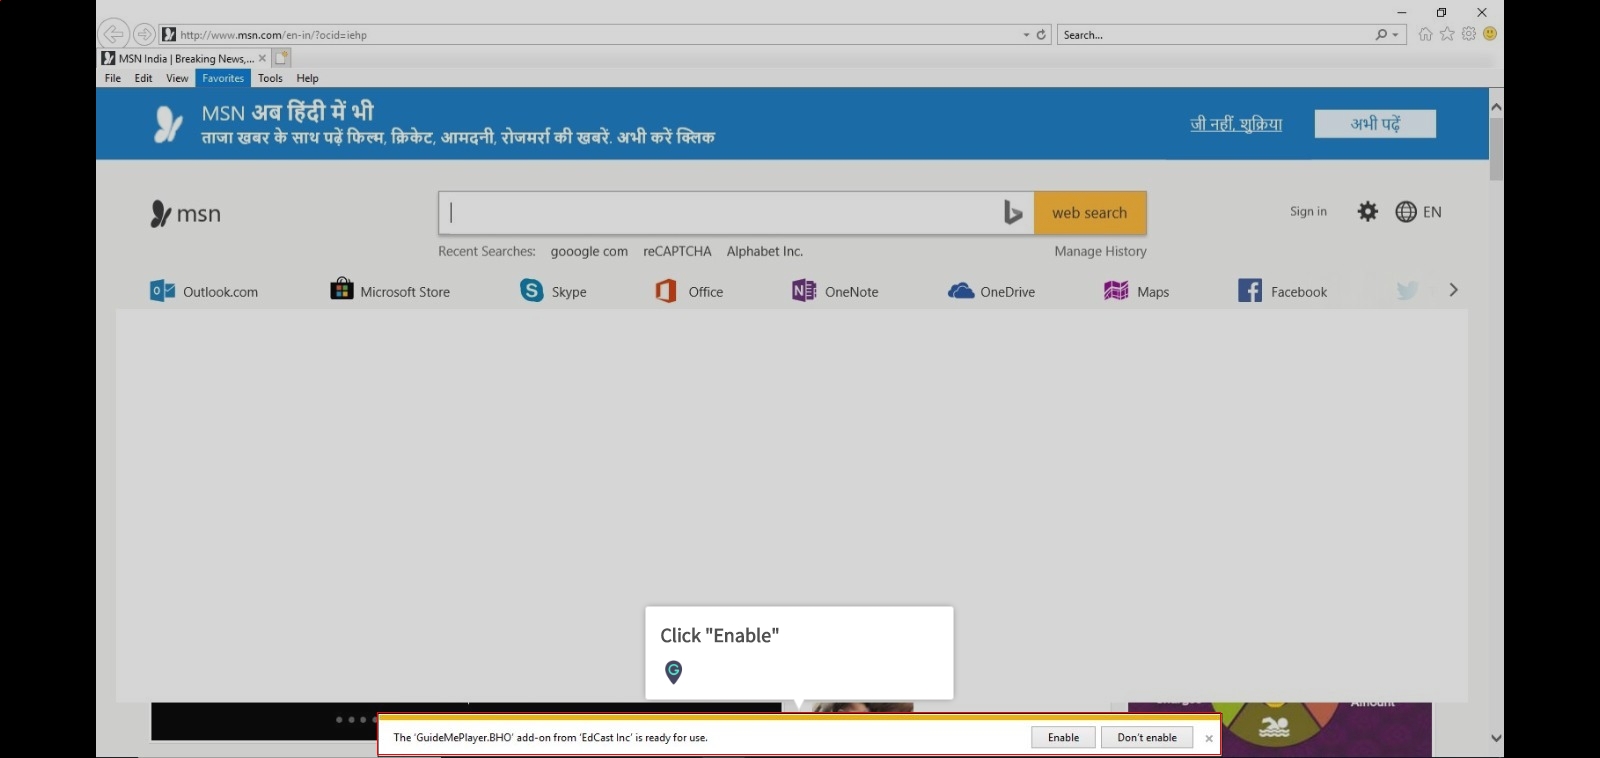Click the browser Forward arrow button

tap(144, 34)
